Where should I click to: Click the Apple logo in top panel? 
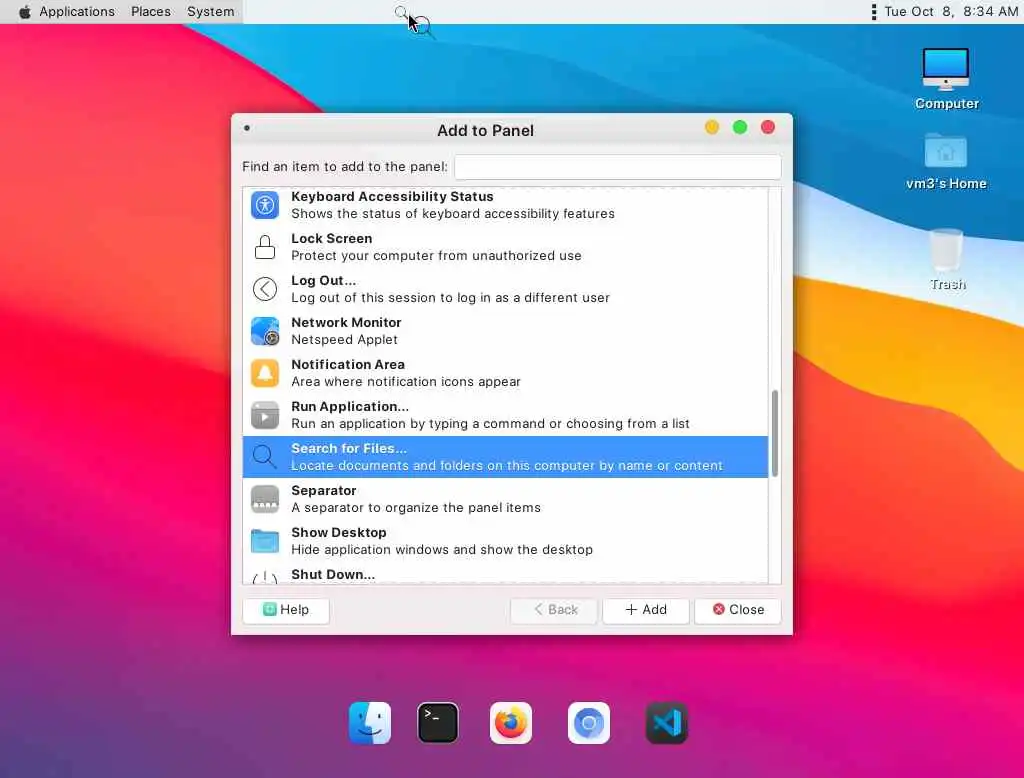[x=24, y=12]
